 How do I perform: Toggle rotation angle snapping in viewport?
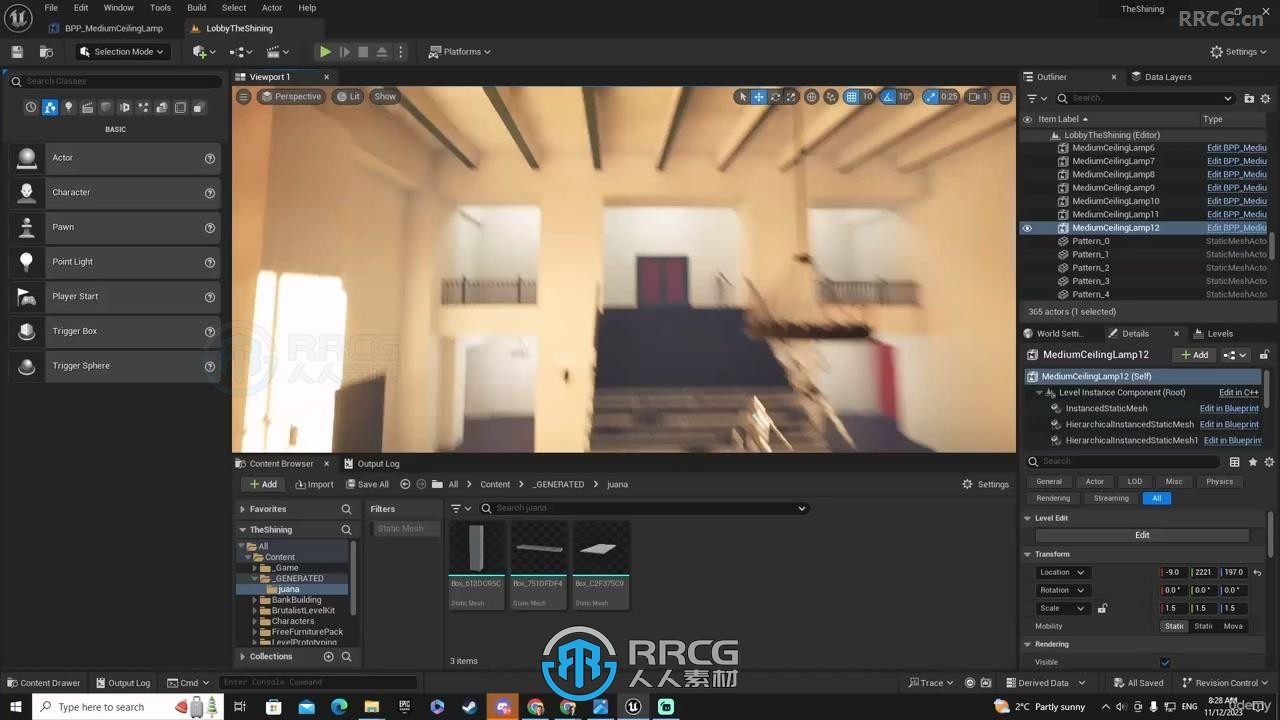click(x=887, y=97)
